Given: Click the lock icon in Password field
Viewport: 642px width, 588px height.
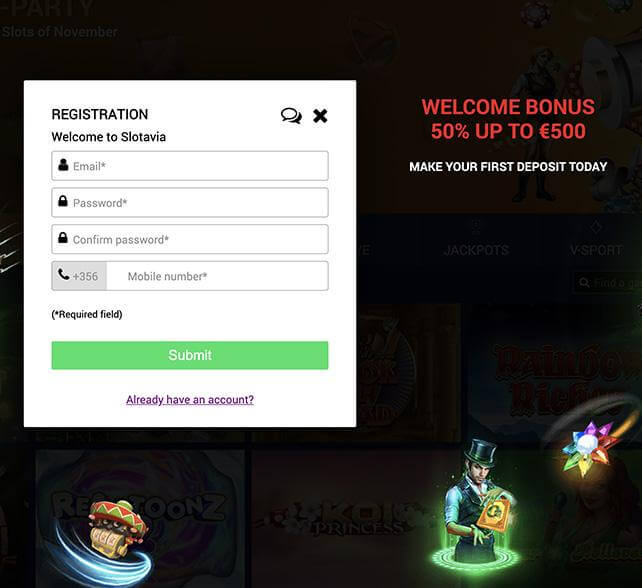Looking at the screenshot, I should (63, 201).
